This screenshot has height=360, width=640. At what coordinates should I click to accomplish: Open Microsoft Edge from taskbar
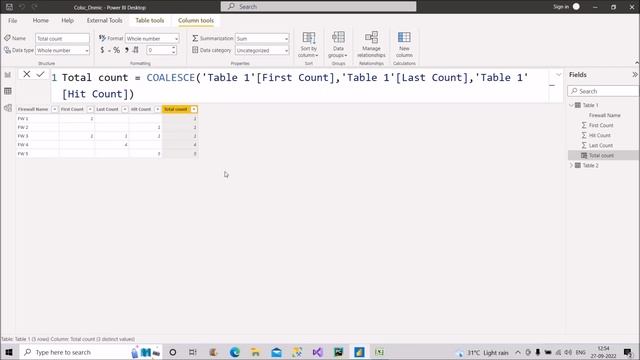pyautogui.click(x=234, y=352)
